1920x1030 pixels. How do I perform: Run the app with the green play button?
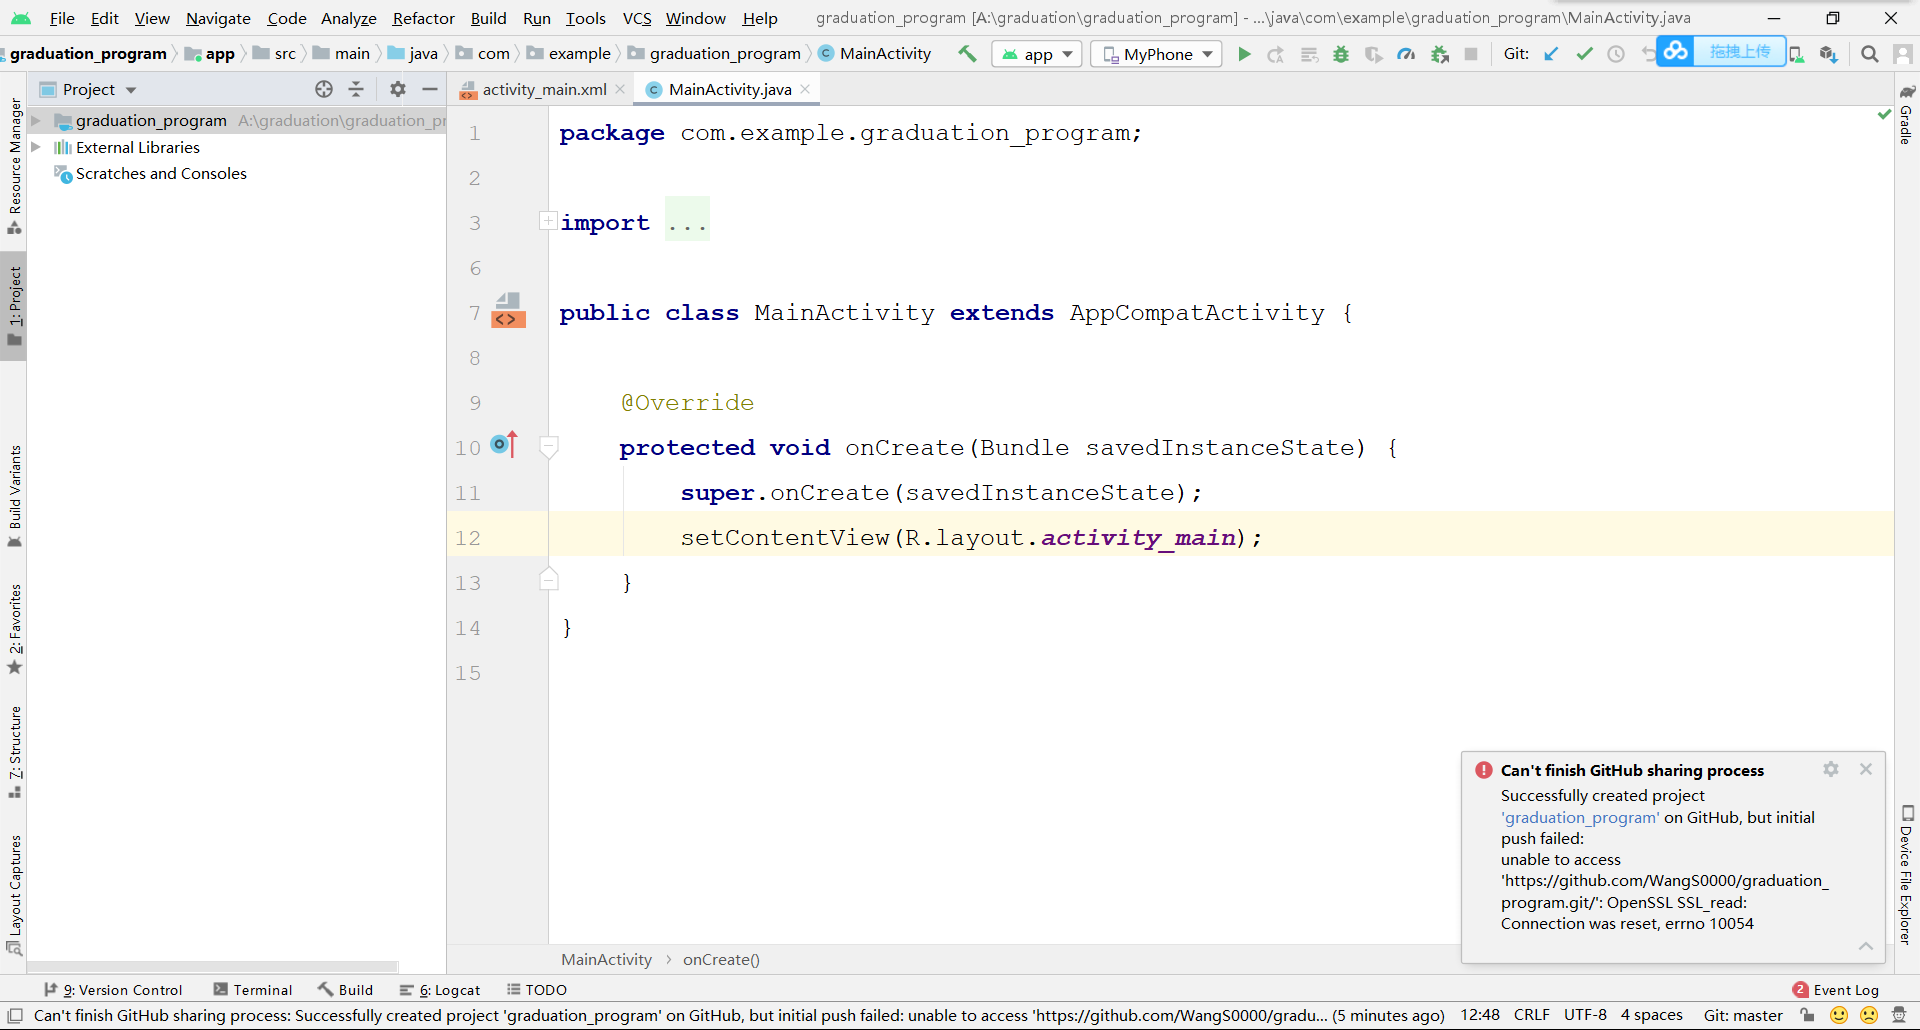tap(1244, 54)
